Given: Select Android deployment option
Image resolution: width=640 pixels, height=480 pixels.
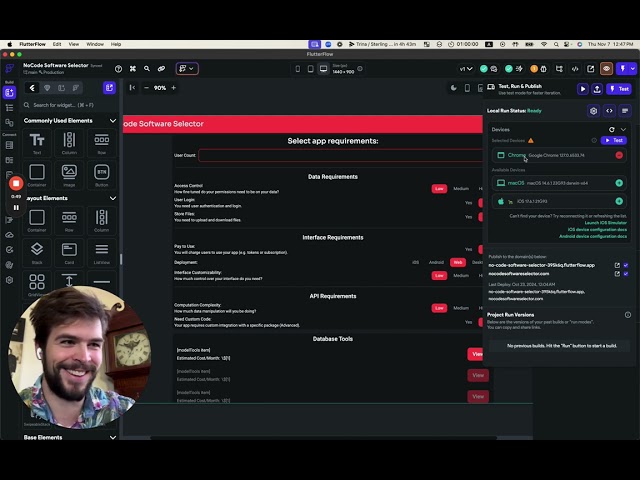Looking at the screenshot, I should coord(436,262).
